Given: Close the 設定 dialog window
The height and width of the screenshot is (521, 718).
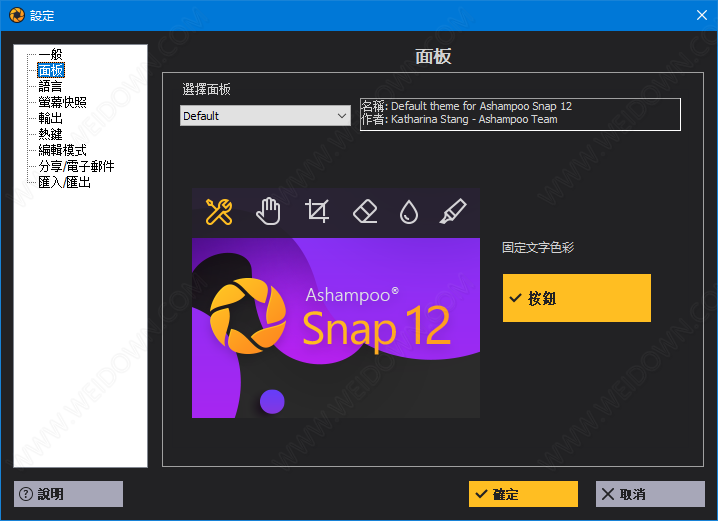Looking at the screenshot, I should tap(702, 15).
